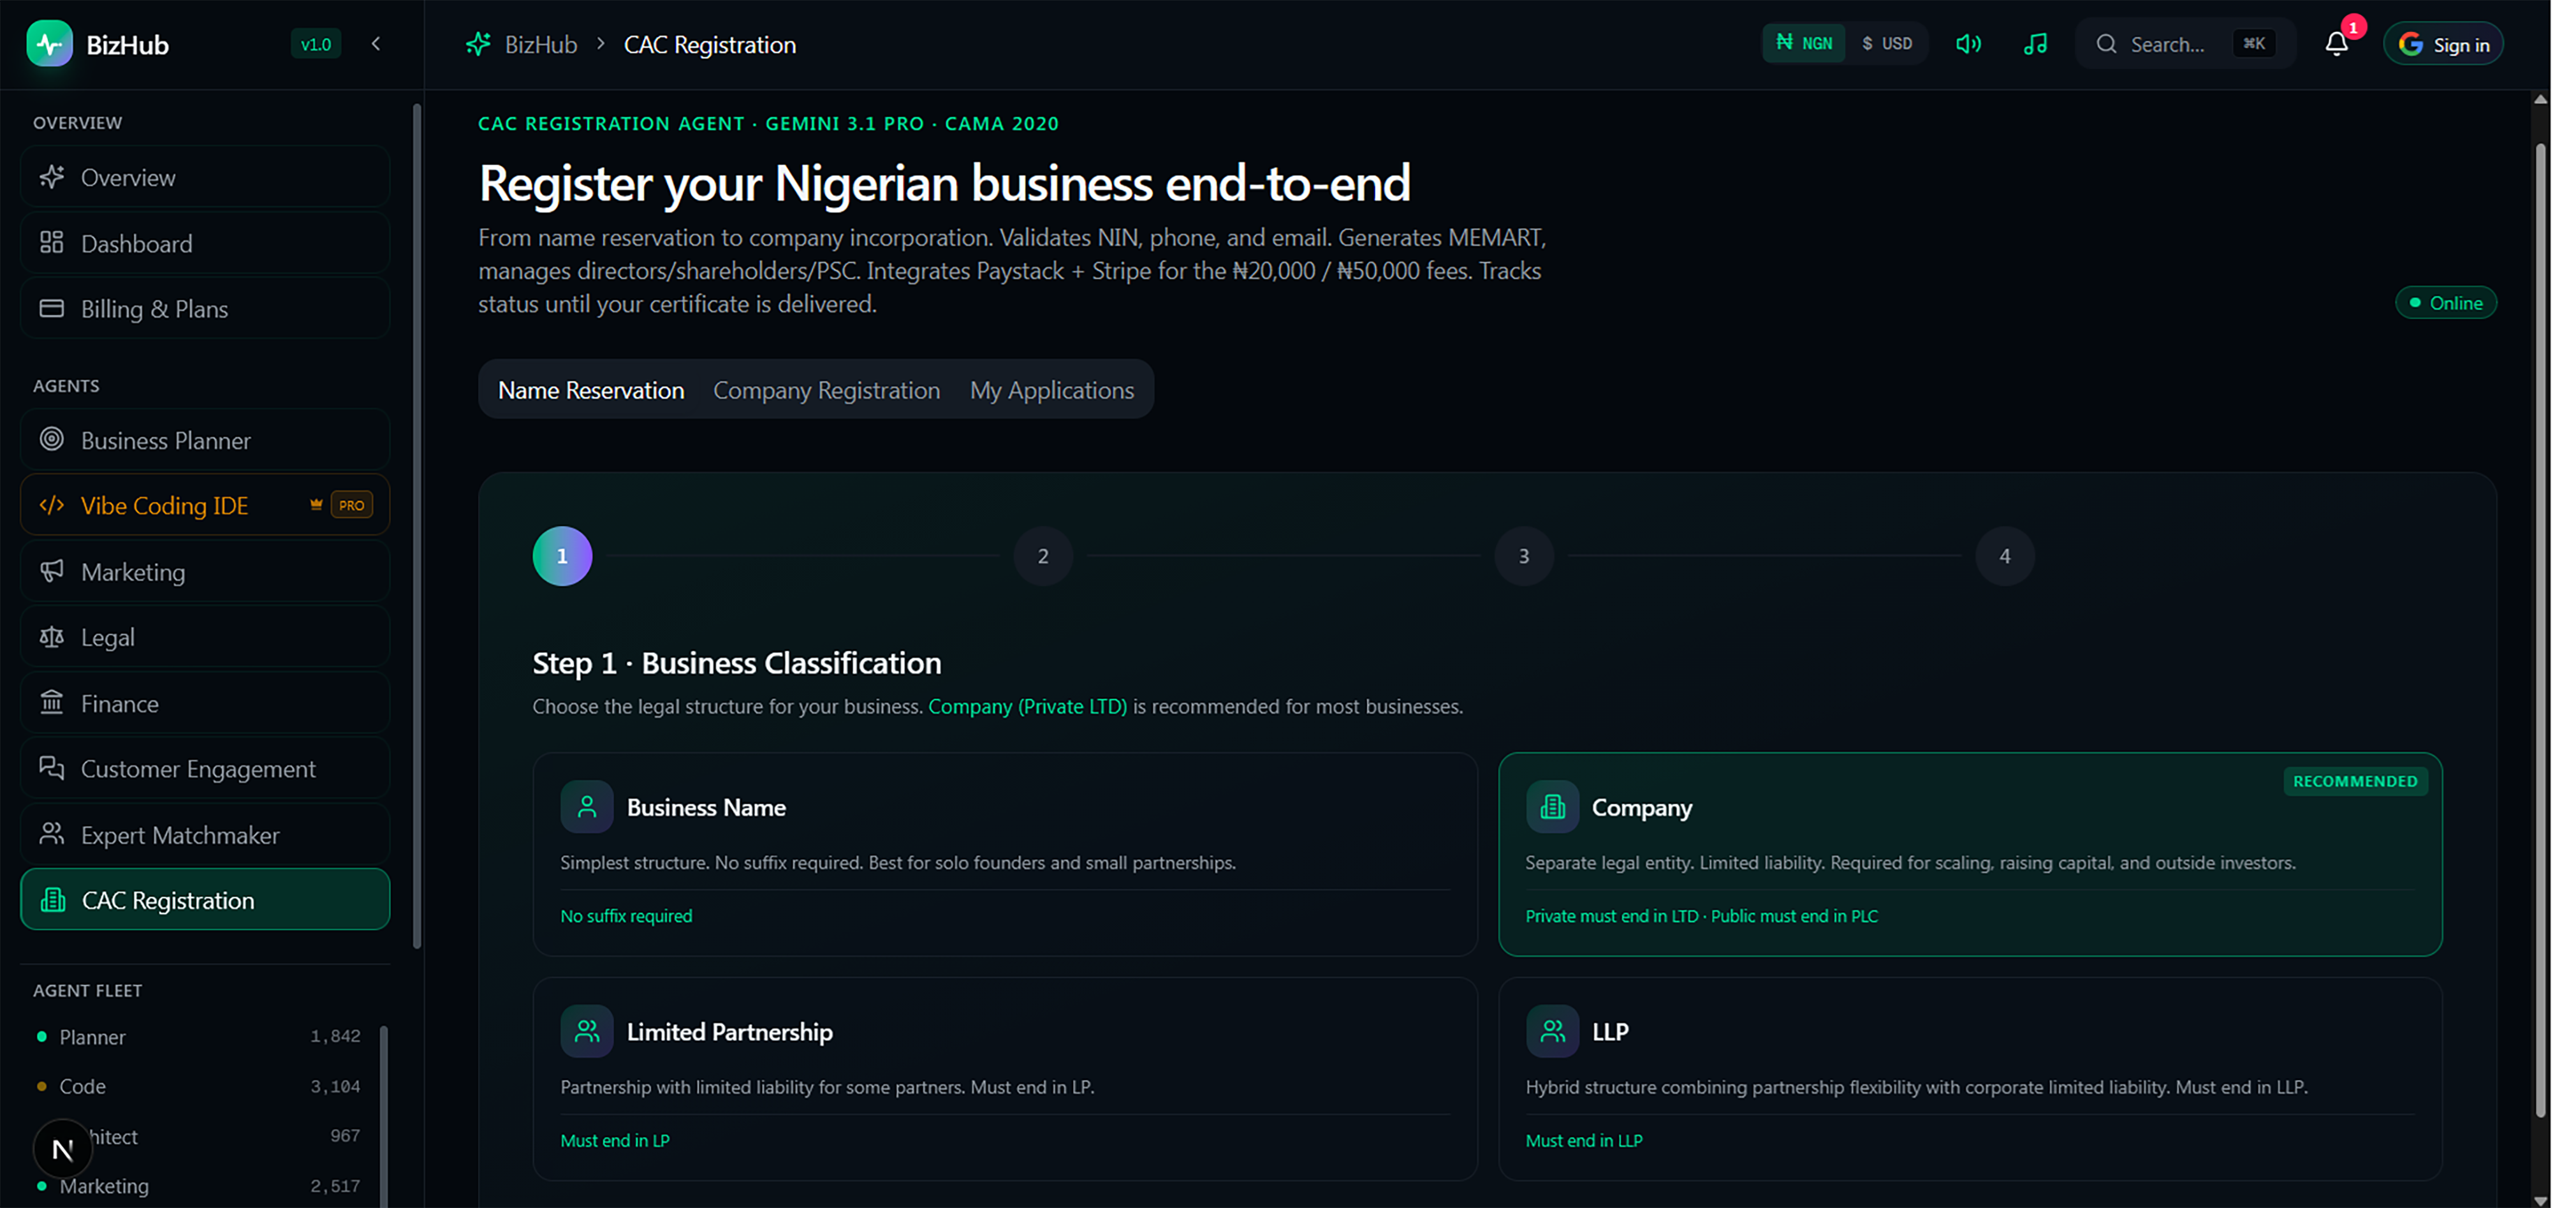Image resolution: width=2576 pixels, height=1208 pixels.
Task: Switch to the Company Registration tab
Action: 826,390
